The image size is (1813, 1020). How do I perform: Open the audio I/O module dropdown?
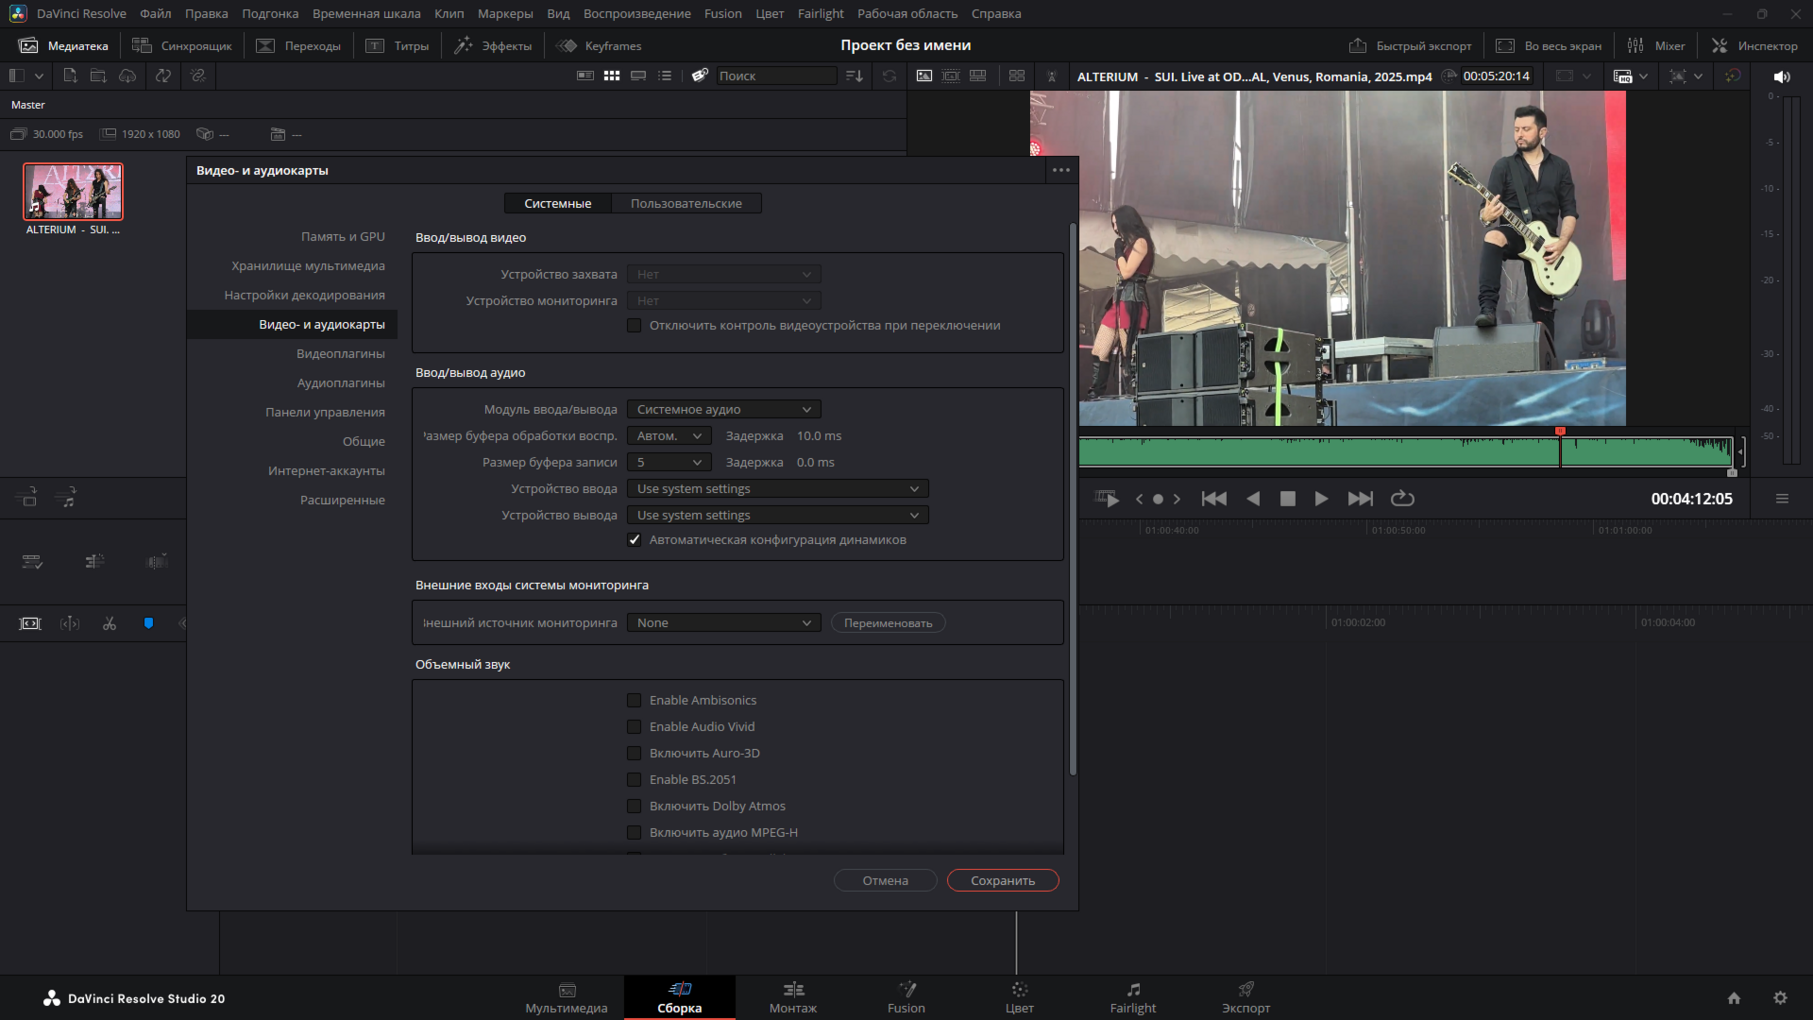[723, 409]
